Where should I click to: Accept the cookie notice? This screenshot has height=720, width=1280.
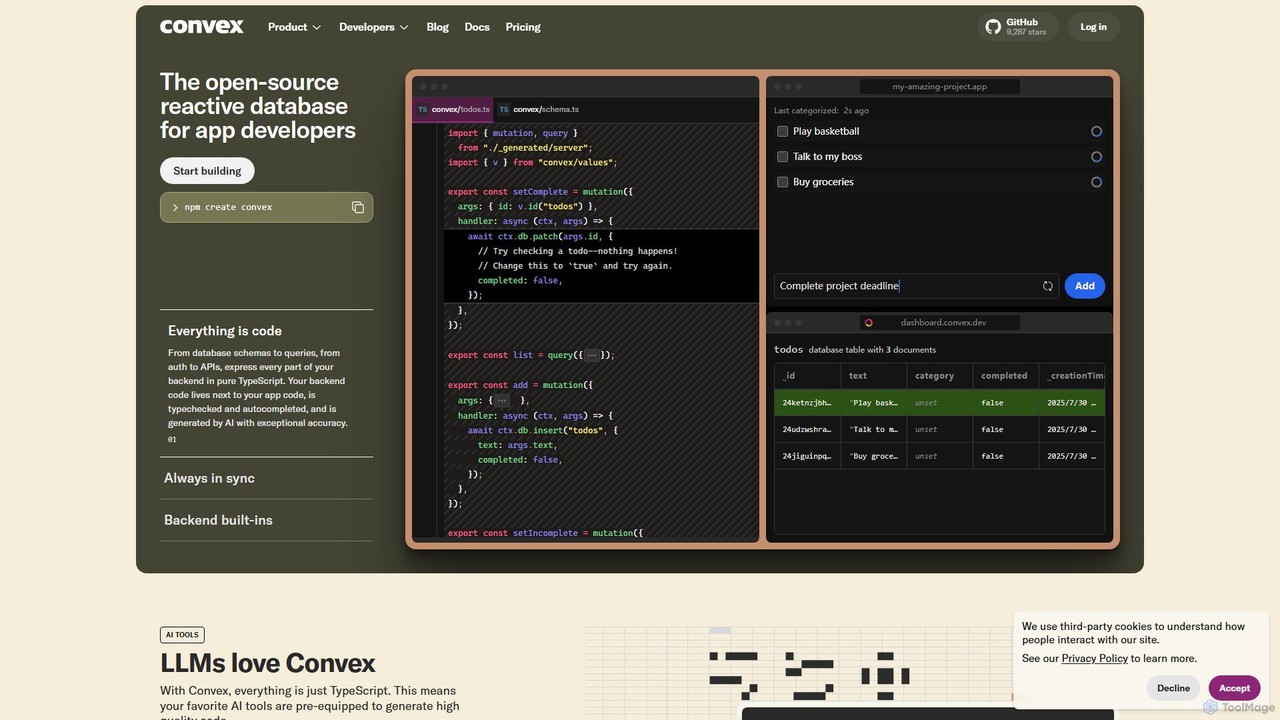(x=1234, y=688)
